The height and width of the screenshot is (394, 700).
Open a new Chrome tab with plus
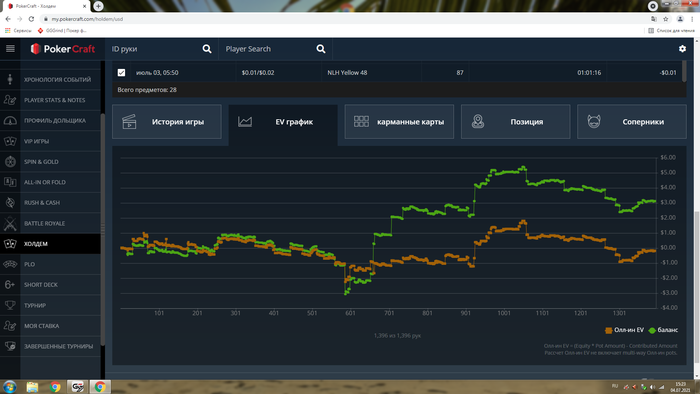(x=98, y=6)
